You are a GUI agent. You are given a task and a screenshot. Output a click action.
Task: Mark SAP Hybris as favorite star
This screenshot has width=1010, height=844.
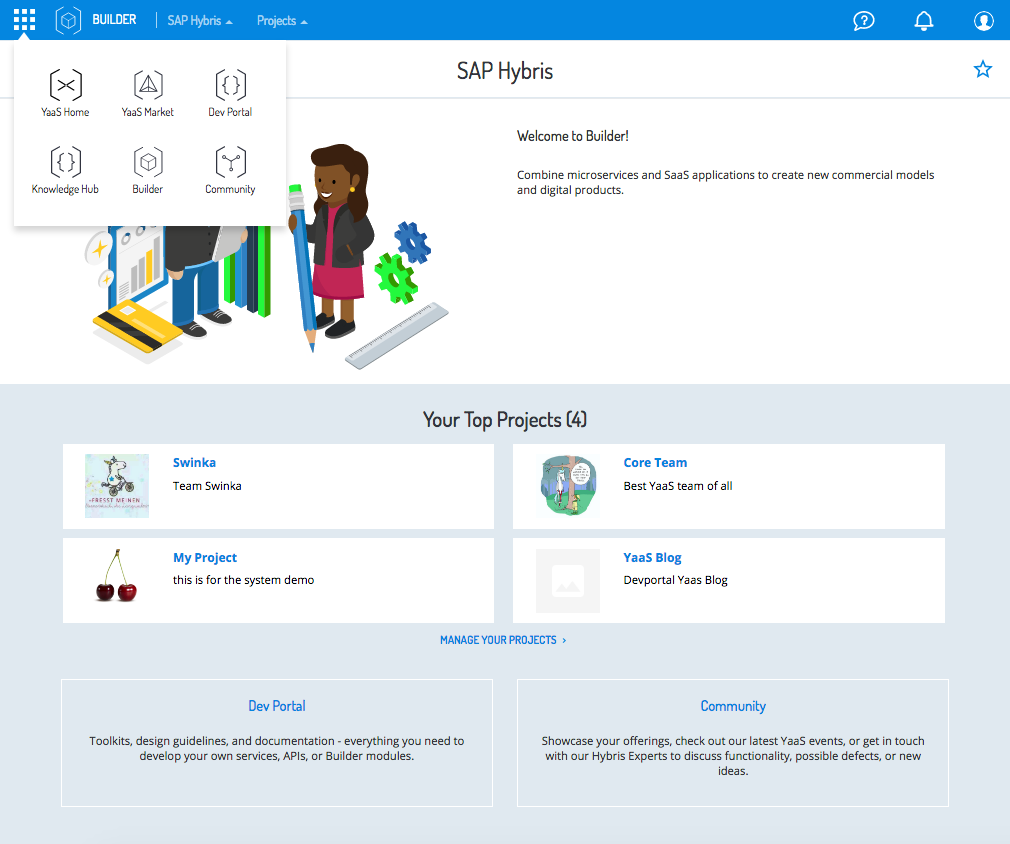tap(982, 69)
